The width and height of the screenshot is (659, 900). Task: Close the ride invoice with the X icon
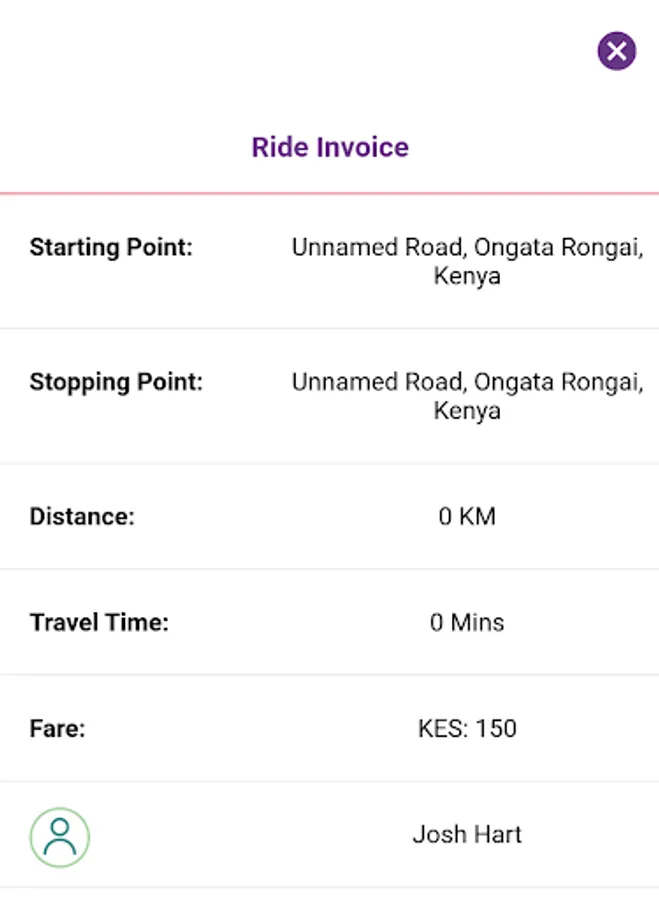(616, 50)
